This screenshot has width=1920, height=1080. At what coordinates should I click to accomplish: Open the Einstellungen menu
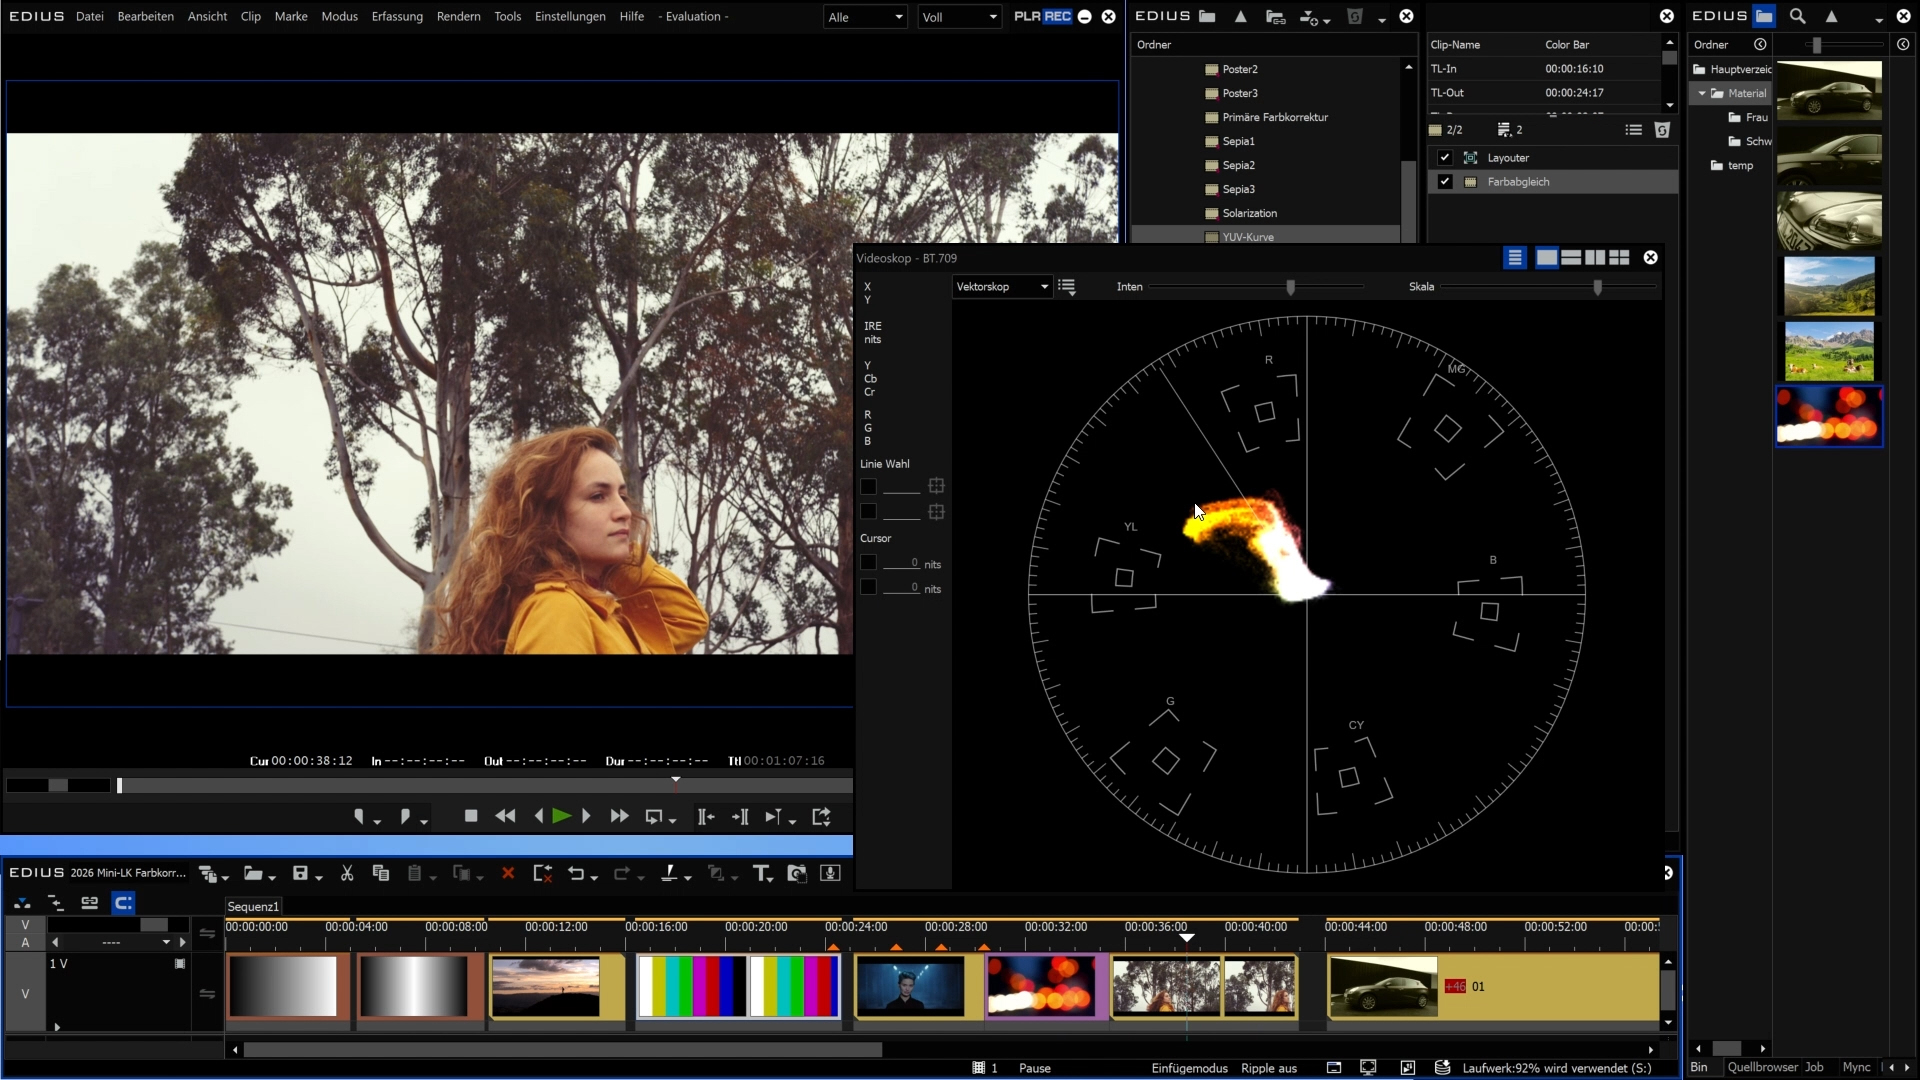570,17
